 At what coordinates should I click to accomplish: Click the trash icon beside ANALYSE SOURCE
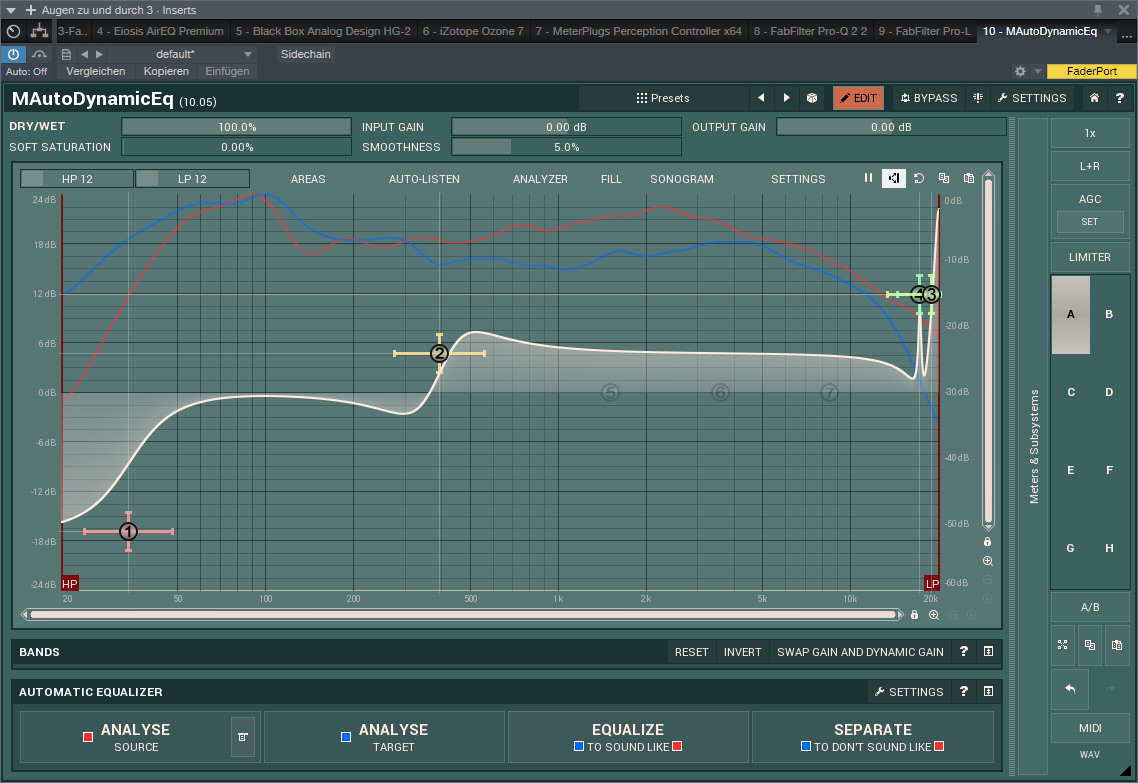tap(243, 737)
